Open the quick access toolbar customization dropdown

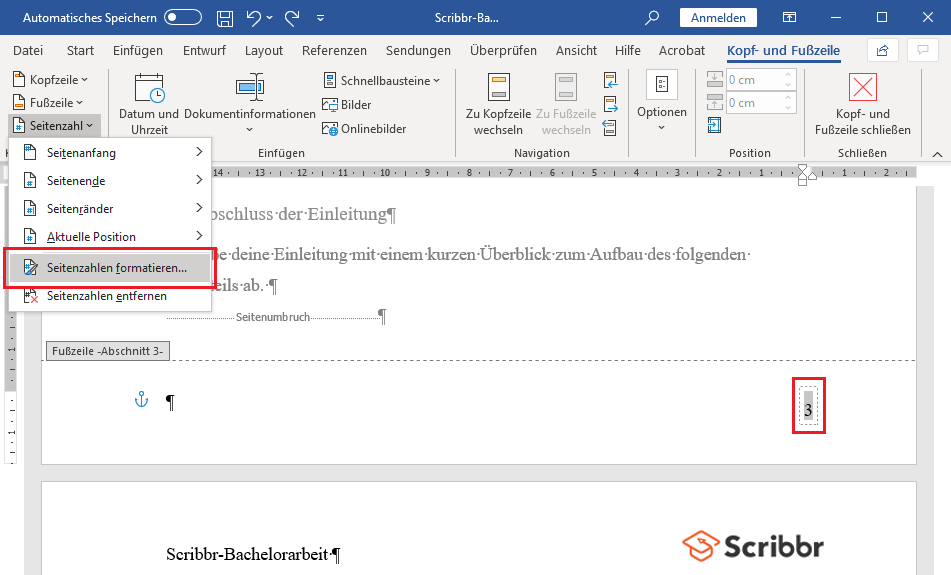coord(320,18)
